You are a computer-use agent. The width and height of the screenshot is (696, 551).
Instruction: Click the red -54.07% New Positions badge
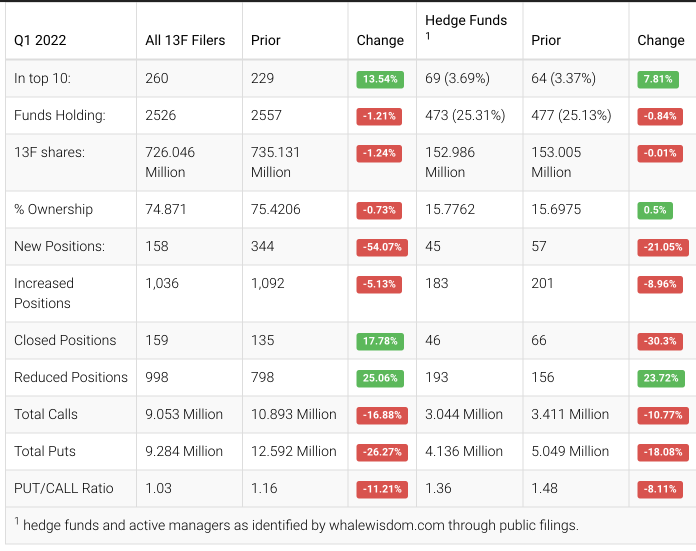(x=381, y=247)
